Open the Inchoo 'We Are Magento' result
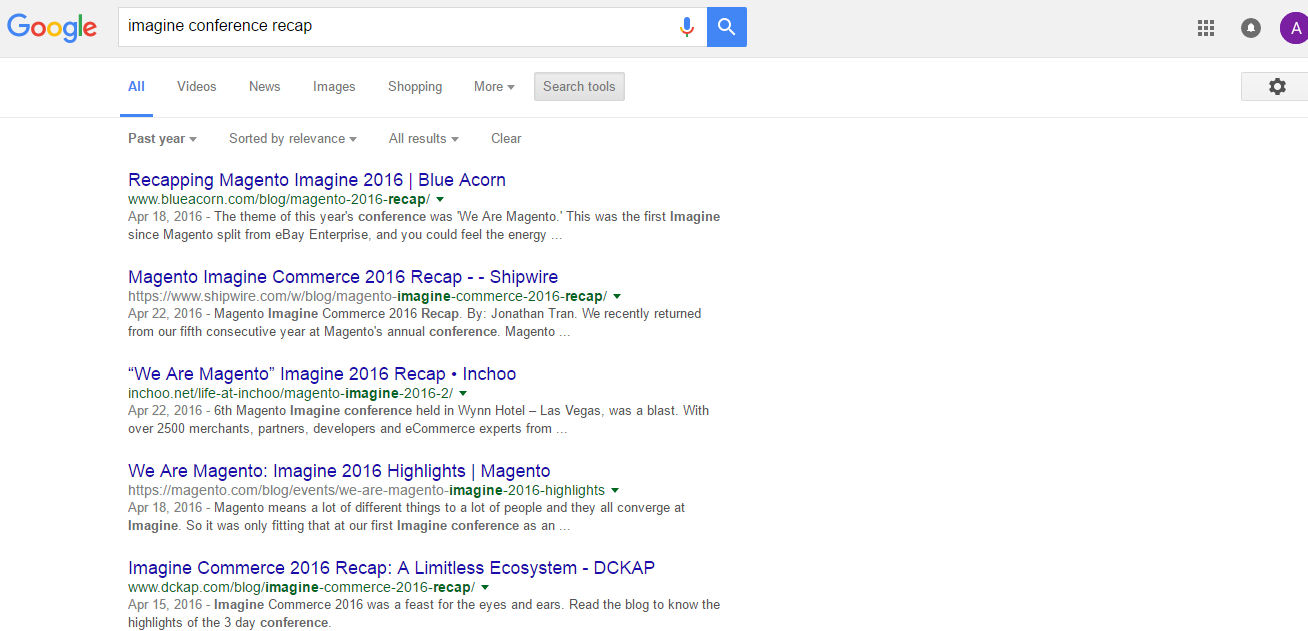The image size is (1308, 631). [x=322, y=374]
